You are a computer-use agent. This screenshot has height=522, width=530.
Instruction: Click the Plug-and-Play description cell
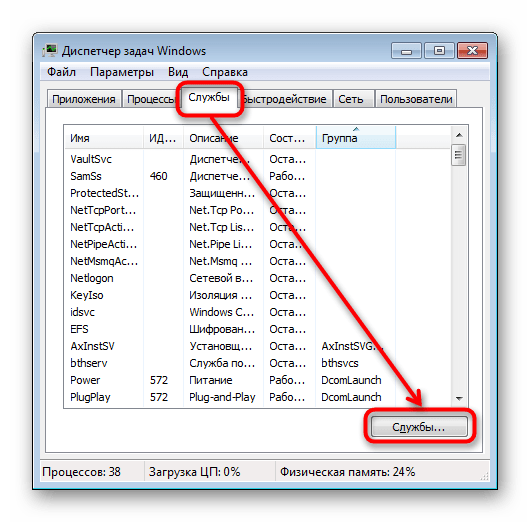click(222, 397)
